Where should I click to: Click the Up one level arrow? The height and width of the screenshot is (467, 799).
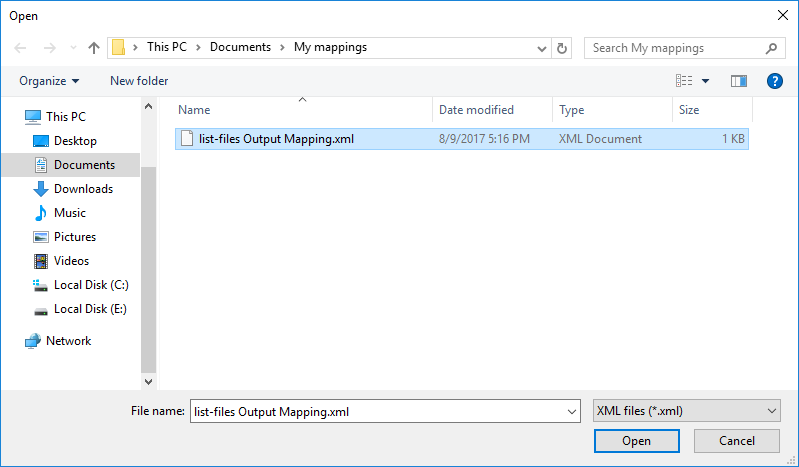(x=94, y=48)
